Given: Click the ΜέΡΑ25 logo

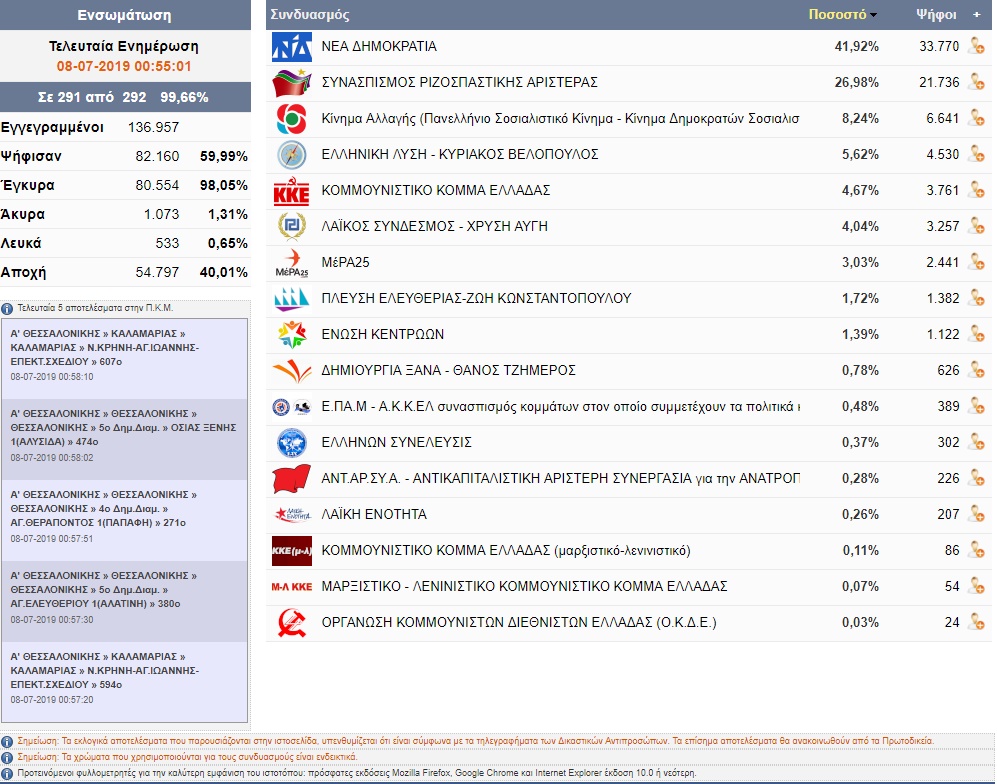Looking at the screenshot, I should [x=292, y=263].
